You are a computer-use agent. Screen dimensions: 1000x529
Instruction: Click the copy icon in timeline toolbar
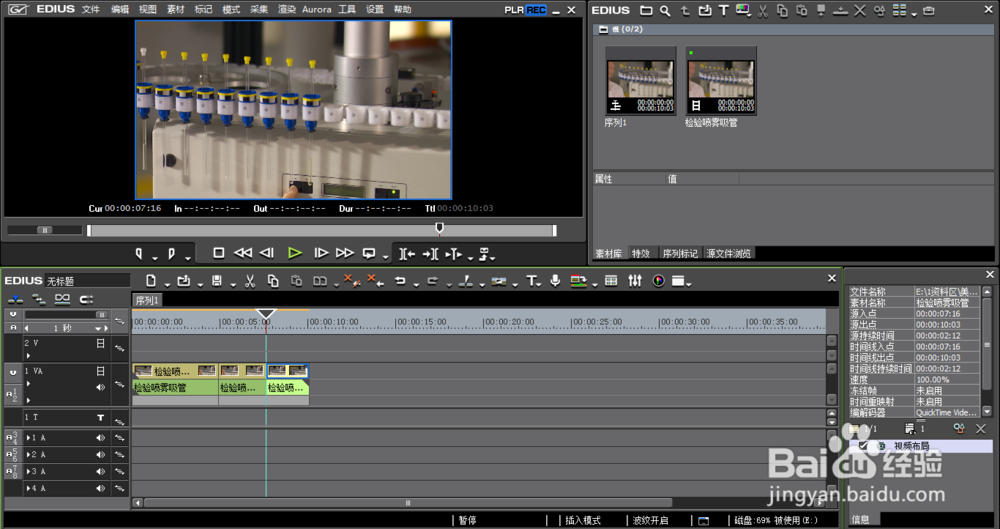tap(273, 281)
